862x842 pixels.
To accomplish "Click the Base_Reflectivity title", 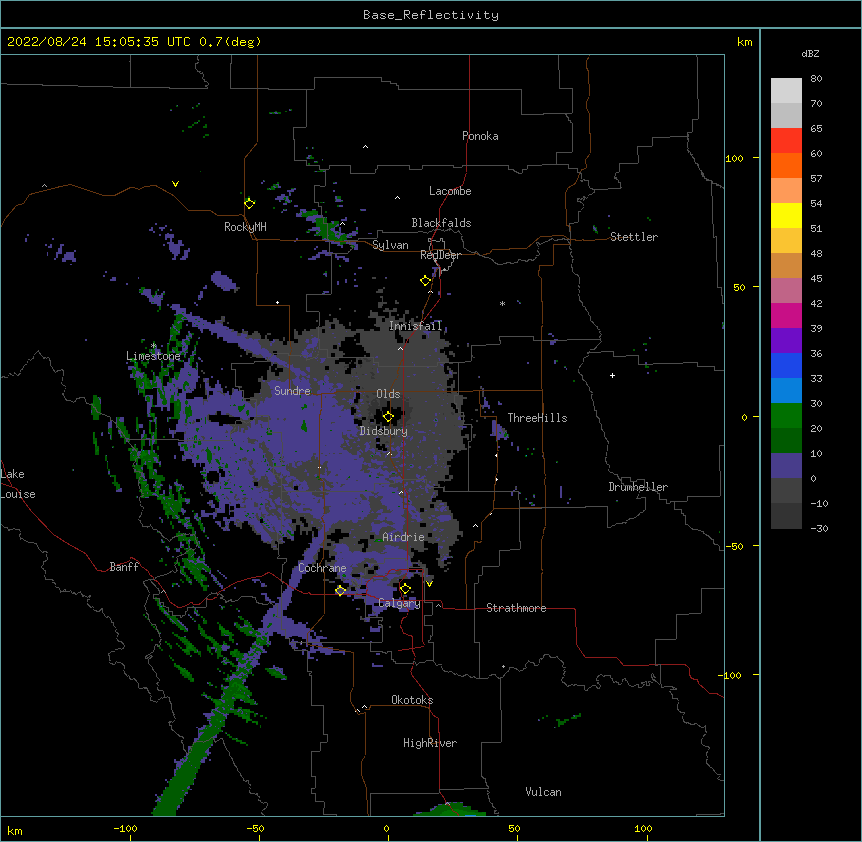I will click(431, 15).
